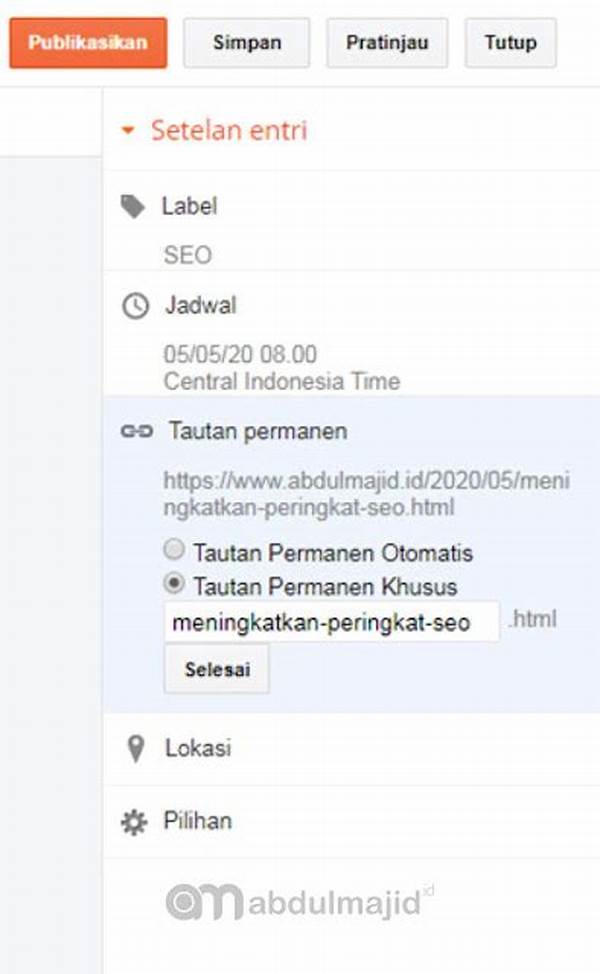The width and height of the screenshot is (600, 974).
Task: Open the Jadwal schedule section
Action: point(200,306)
